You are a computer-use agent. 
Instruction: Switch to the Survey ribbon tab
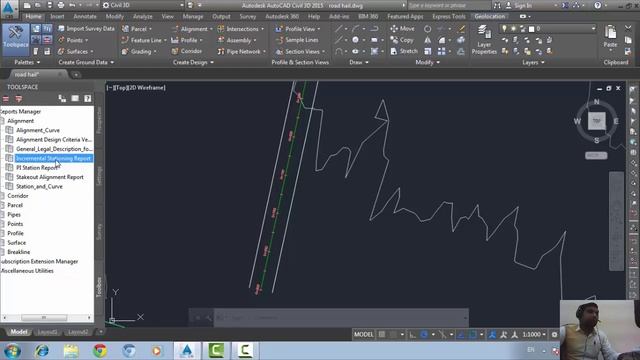248,16
